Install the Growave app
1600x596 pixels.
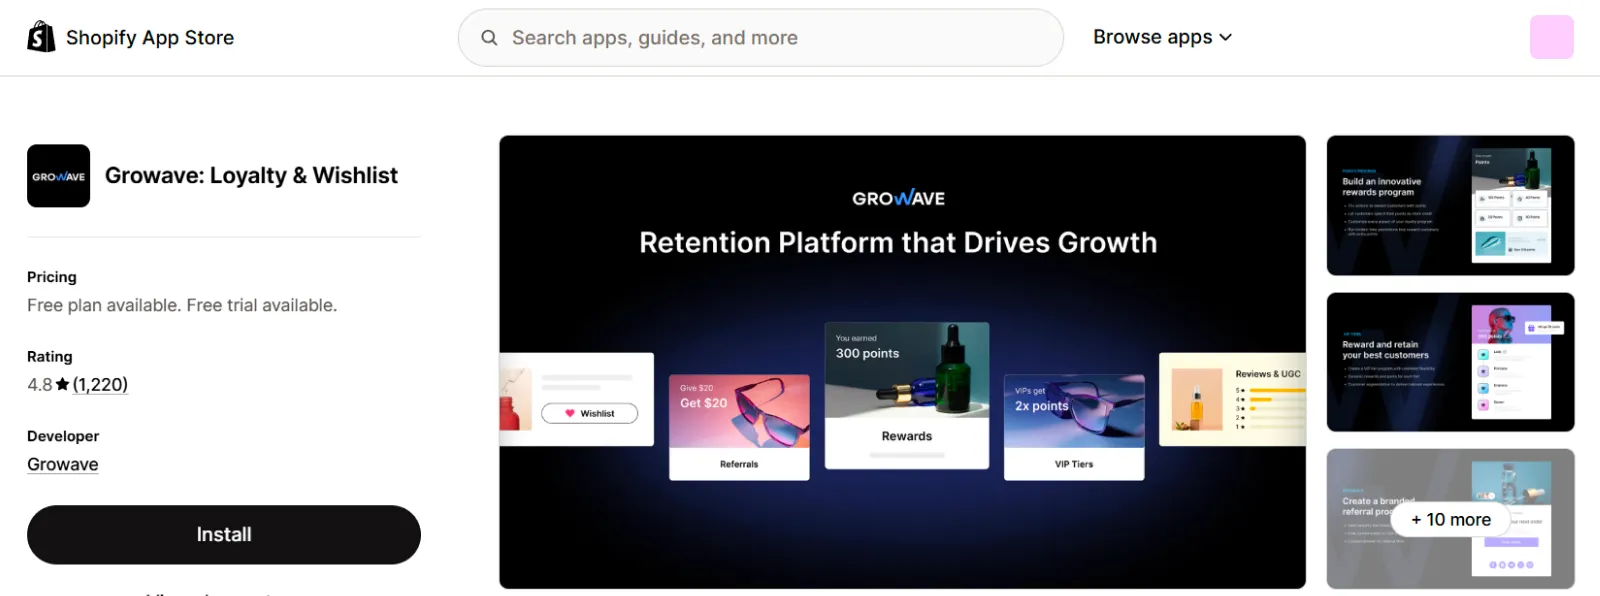[x=224, y=535]
